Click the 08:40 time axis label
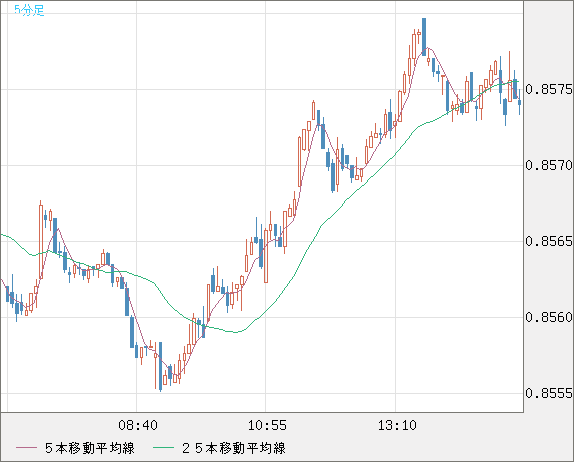Image resolution: width=574 pixels, height=462 pixels. pyautogui.click(x=138, y=425)
